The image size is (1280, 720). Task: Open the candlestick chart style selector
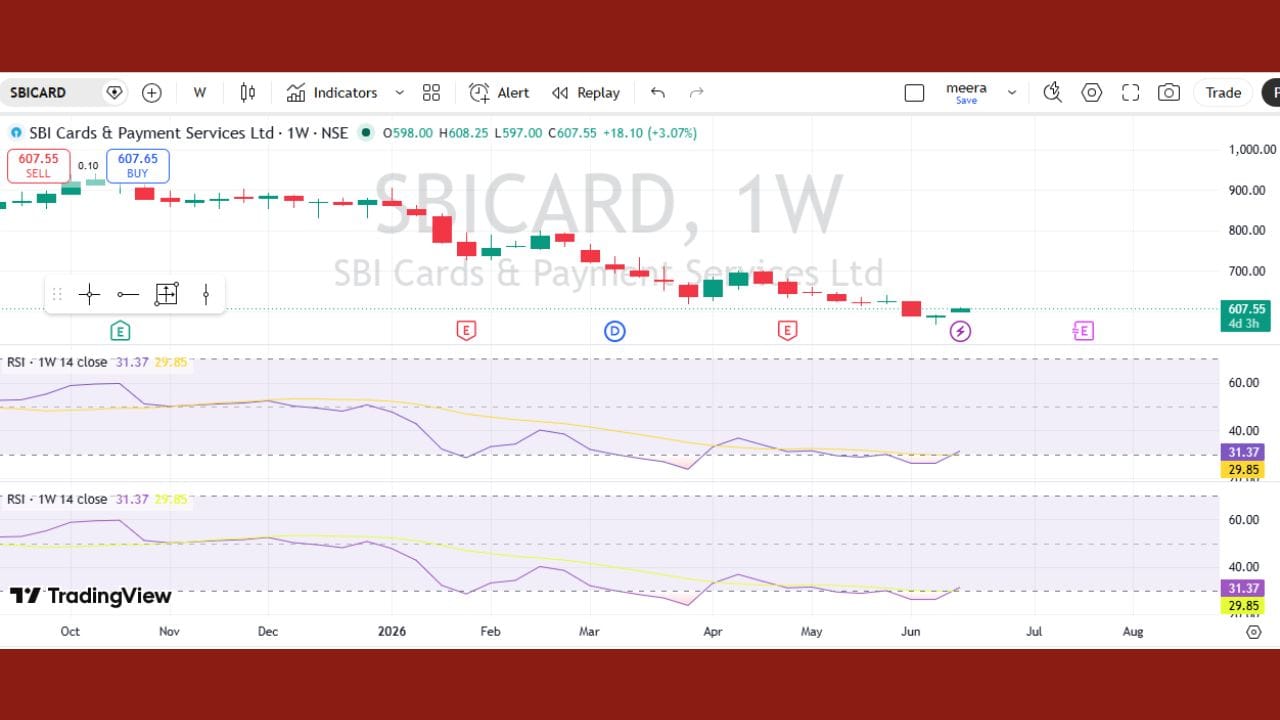pos(248,93)
